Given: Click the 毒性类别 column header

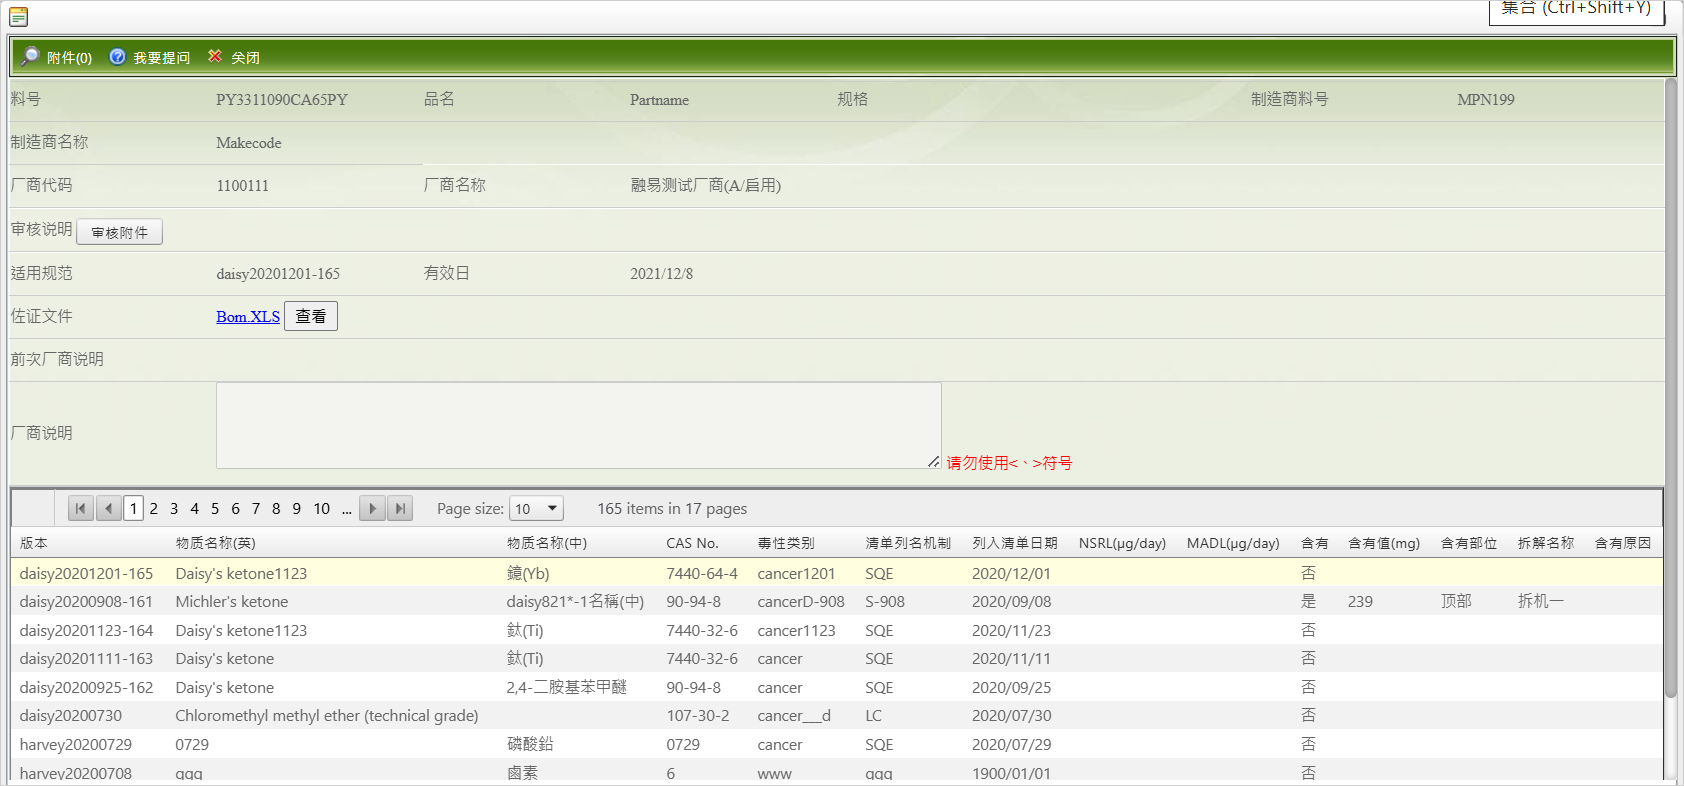Looking at the screenshot, I should [x=786, y=543].
